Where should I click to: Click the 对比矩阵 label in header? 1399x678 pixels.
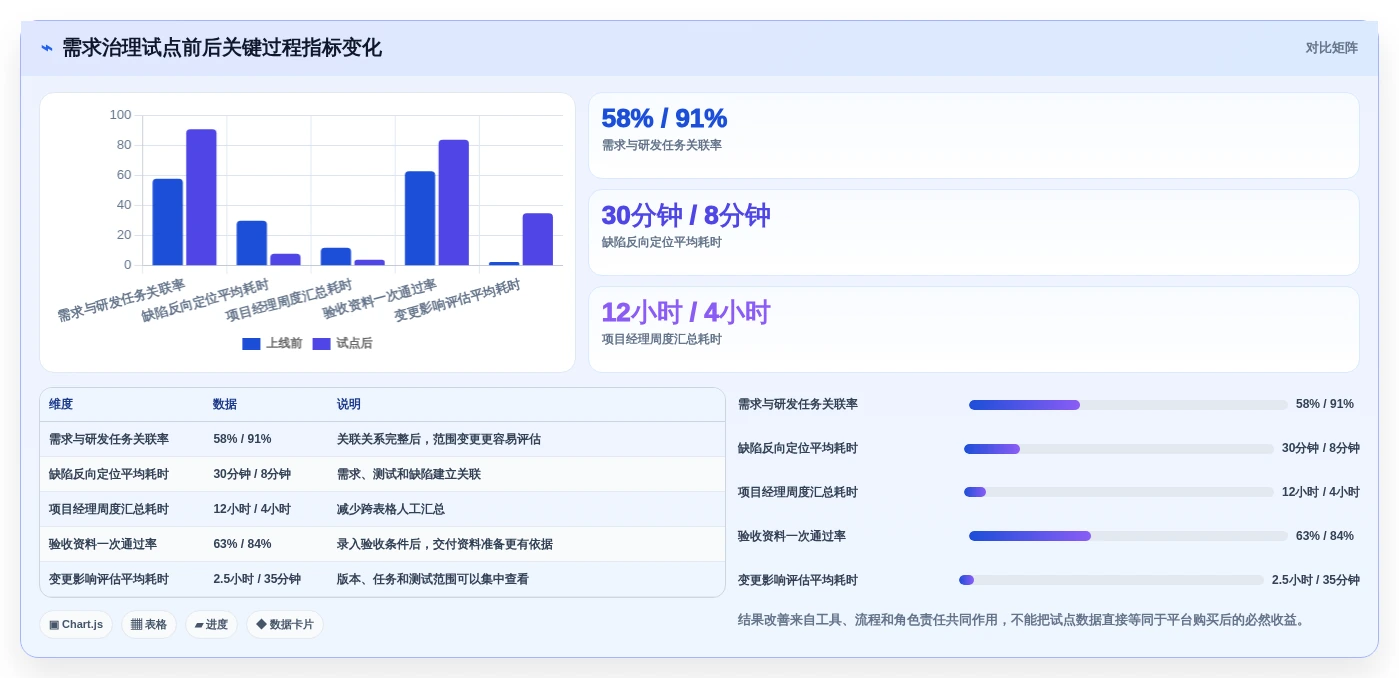coord(1331,48)
